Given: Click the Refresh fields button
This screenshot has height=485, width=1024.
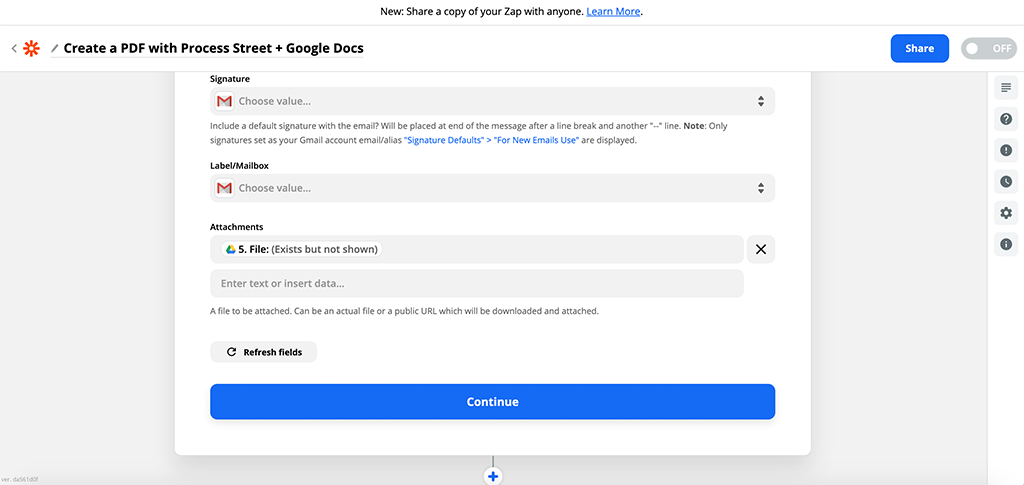Looking at the screenshot, I should [x=263, y=352].
